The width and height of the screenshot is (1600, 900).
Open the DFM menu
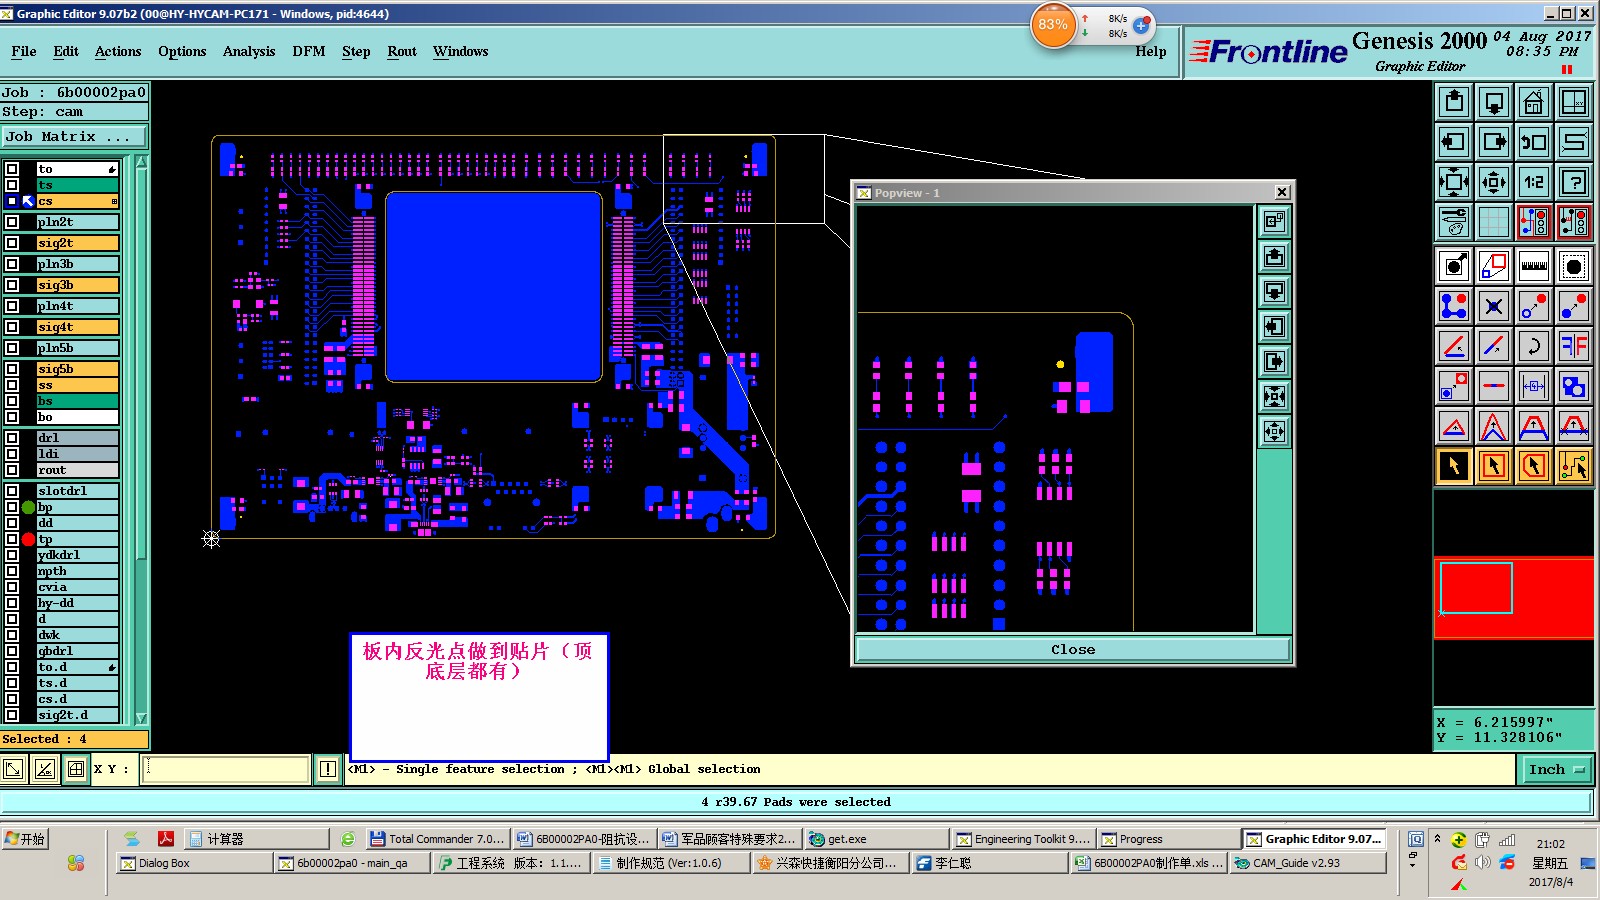coord(309,52)
